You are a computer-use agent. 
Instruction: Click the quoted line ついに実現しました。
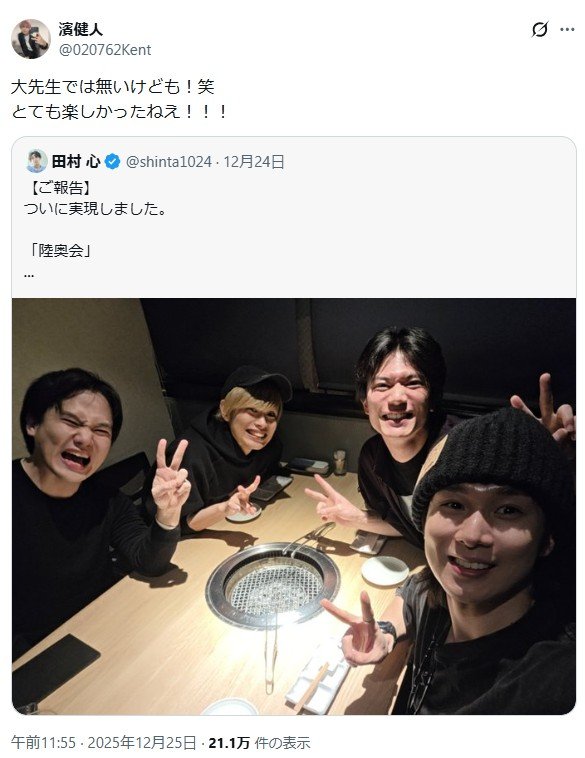(x=95, y=209)
